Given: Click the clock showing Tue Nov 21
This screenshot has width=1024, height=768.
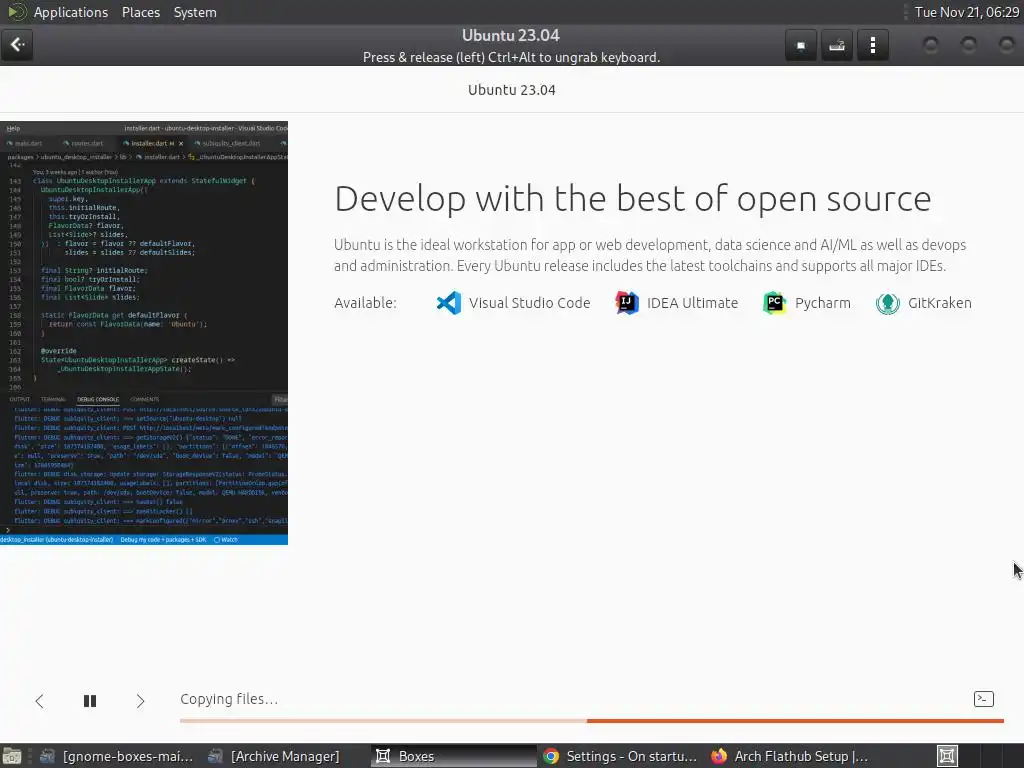Looking at the screenshot, I should [x=967, y=12].
